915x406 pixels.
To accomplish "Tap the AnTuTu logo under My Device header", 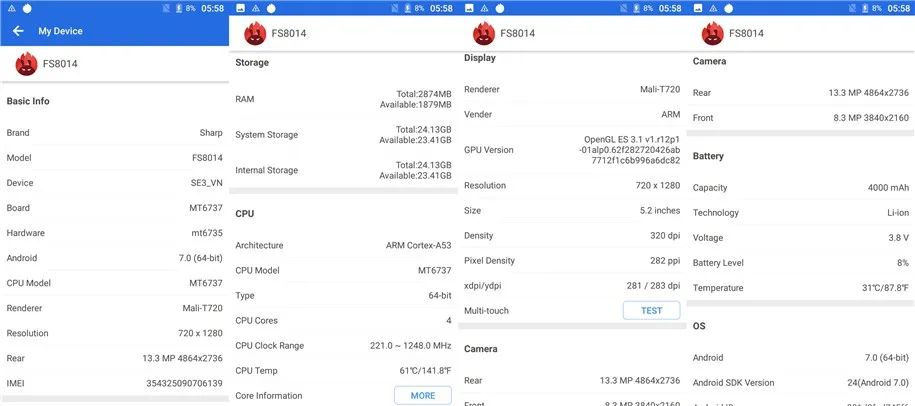I will (x=26, y=64).
